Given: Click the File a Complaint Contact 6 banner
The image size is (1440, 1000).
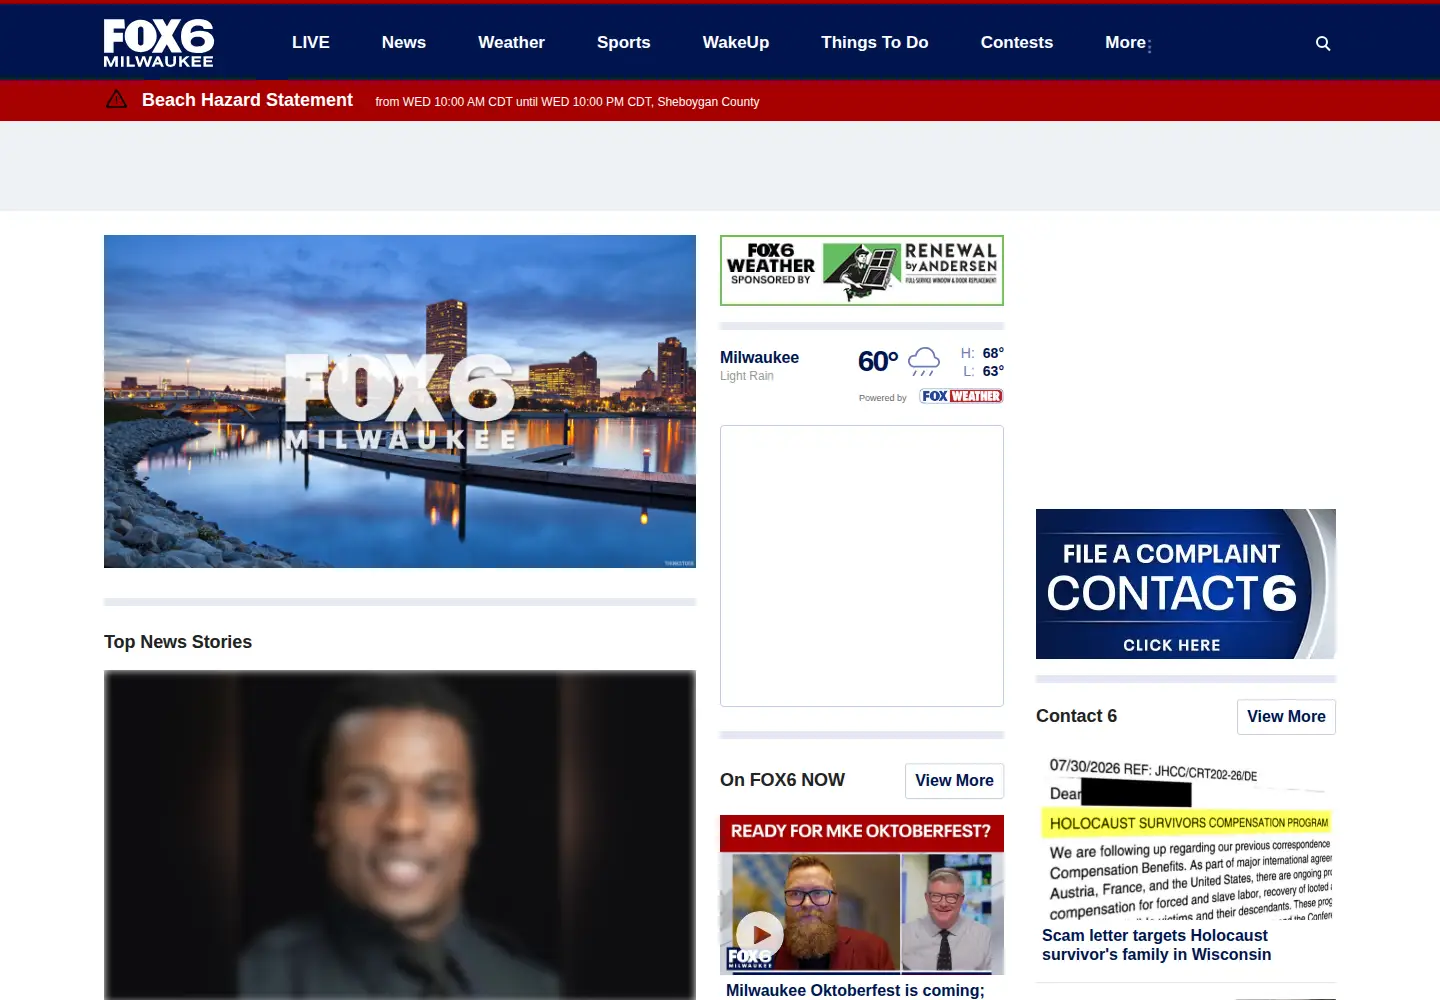Looking at the screenshot, I should click(x=1186, y=584).
